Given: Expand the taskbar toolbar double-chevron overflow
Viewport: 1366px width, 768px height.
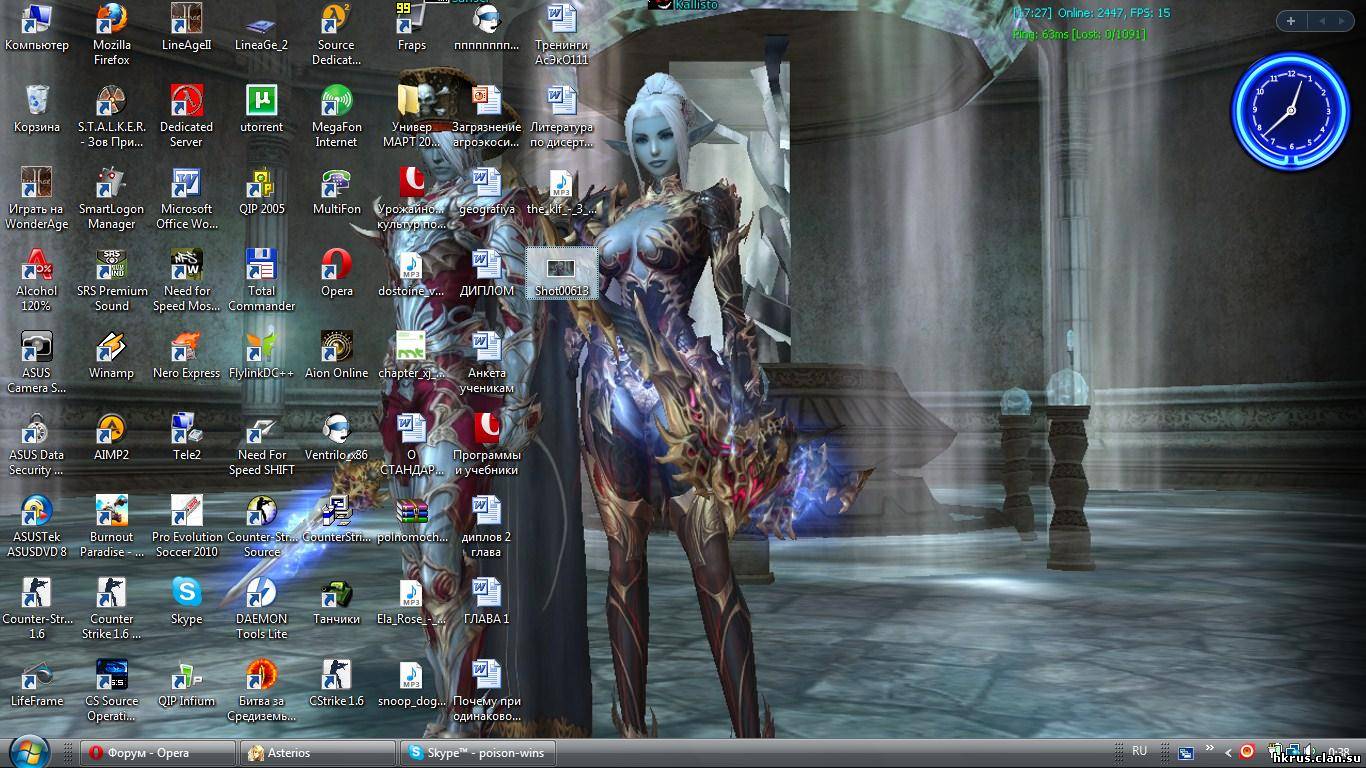Looking at the screenshot, I should 1210,749.
